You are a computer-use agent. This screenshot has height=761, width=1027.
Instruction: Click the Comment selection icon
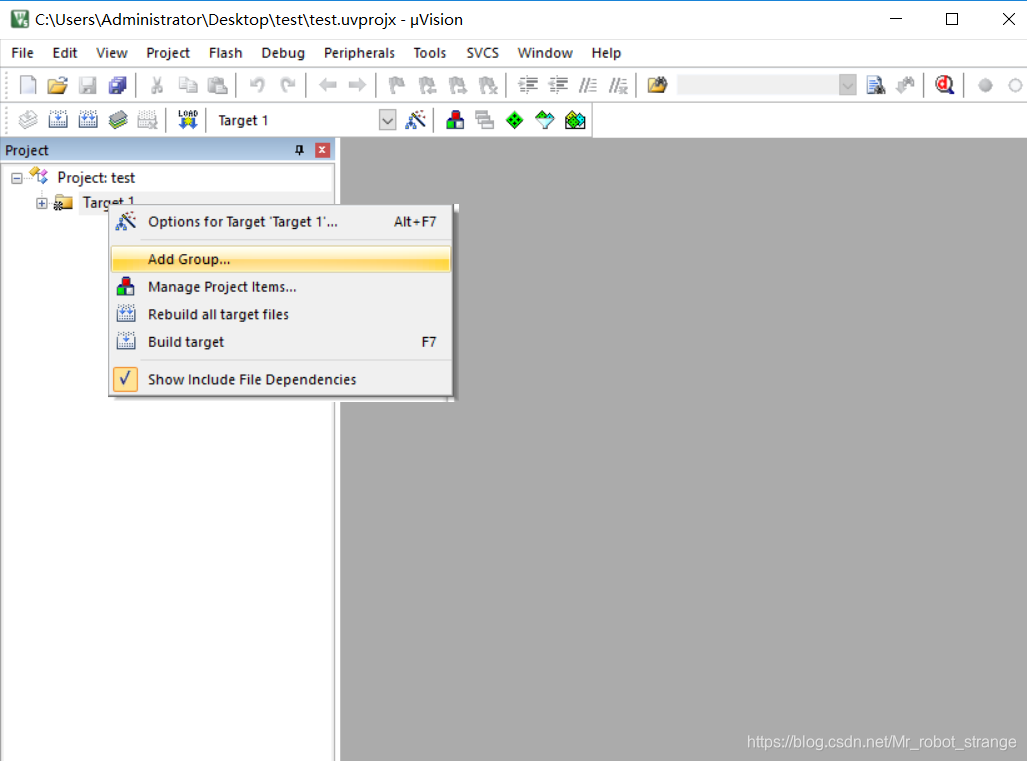(588, 85)
